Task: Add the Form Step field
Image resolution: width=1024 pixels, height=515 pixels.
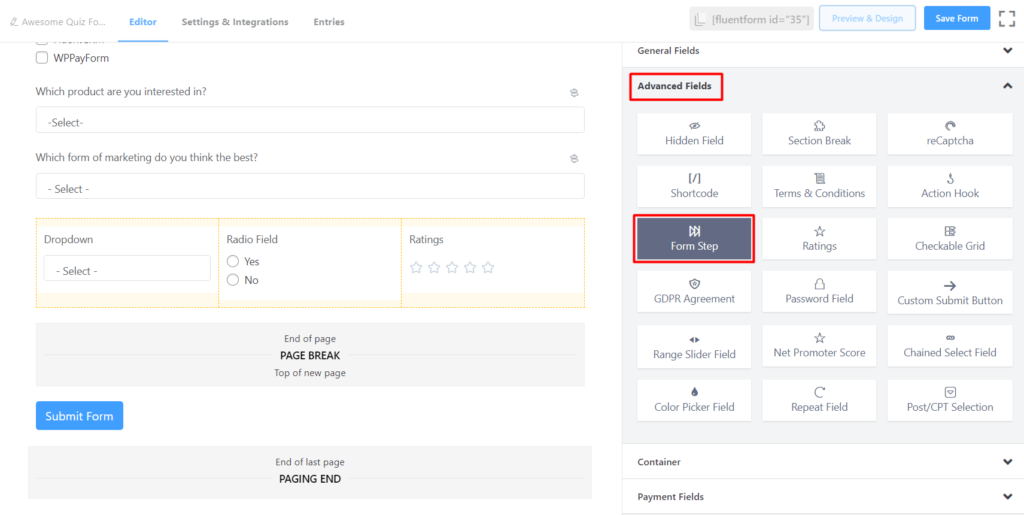Action: click(x=694, y=238)
